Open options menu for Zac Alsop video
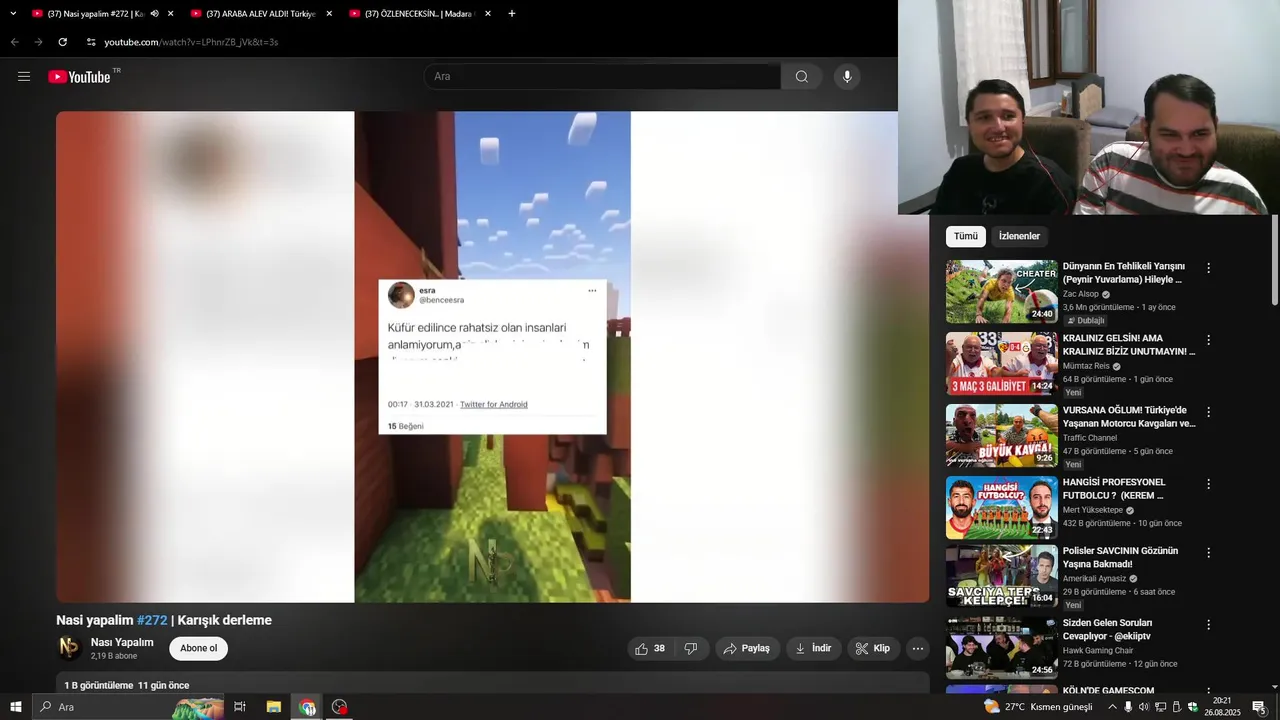The height and width of the screenshot is (720, 1280). 1208,268
